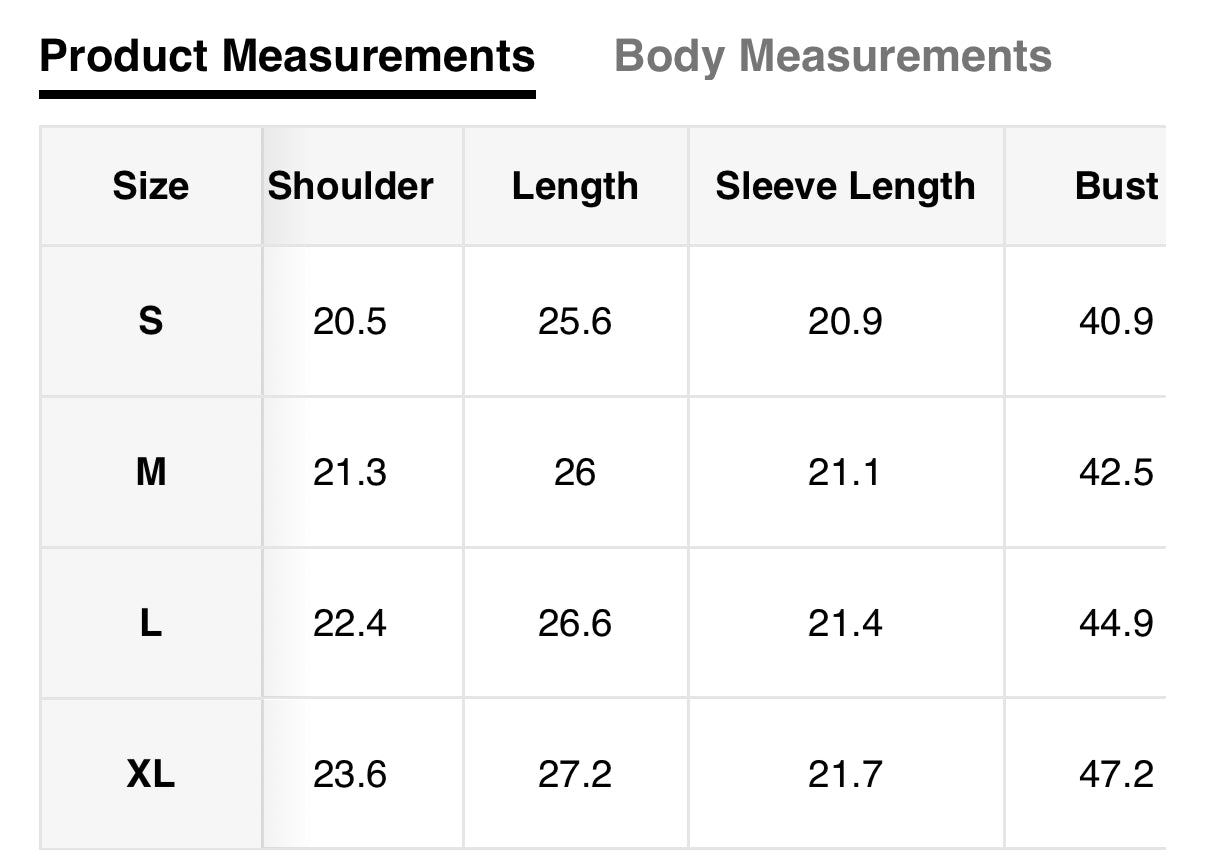The width and height of the screenshot is (1206, 854).
Task: Select the Length column header
Action: tap(575, 186)
